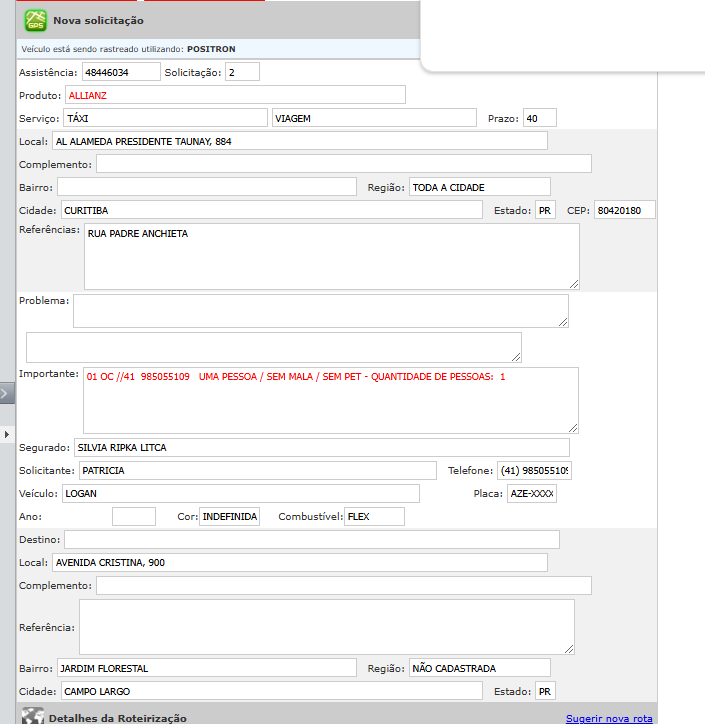Select the CEP field
Image resolution: width=705 pixels, height=724 pixels.
[x=624, y=210]
